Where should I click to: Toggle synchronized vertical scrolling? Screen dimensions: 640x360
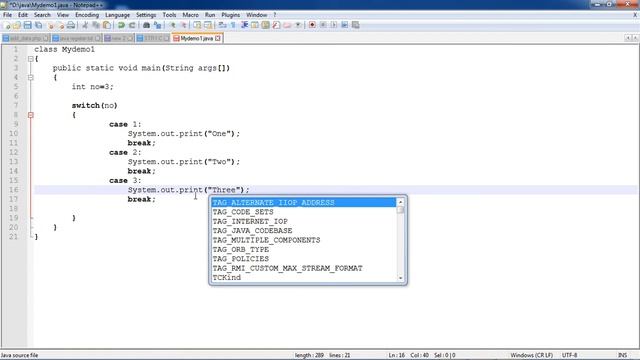[198, 25]
